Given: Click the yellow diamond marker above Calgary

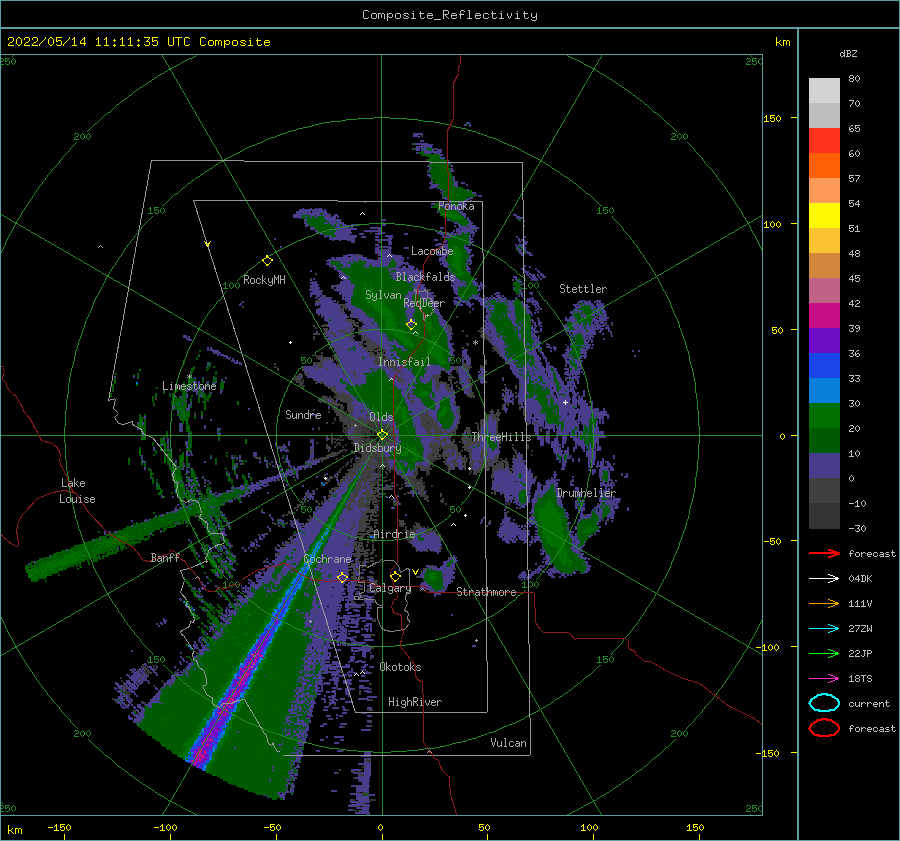Looking at the screenshot, I should point(395,576).
